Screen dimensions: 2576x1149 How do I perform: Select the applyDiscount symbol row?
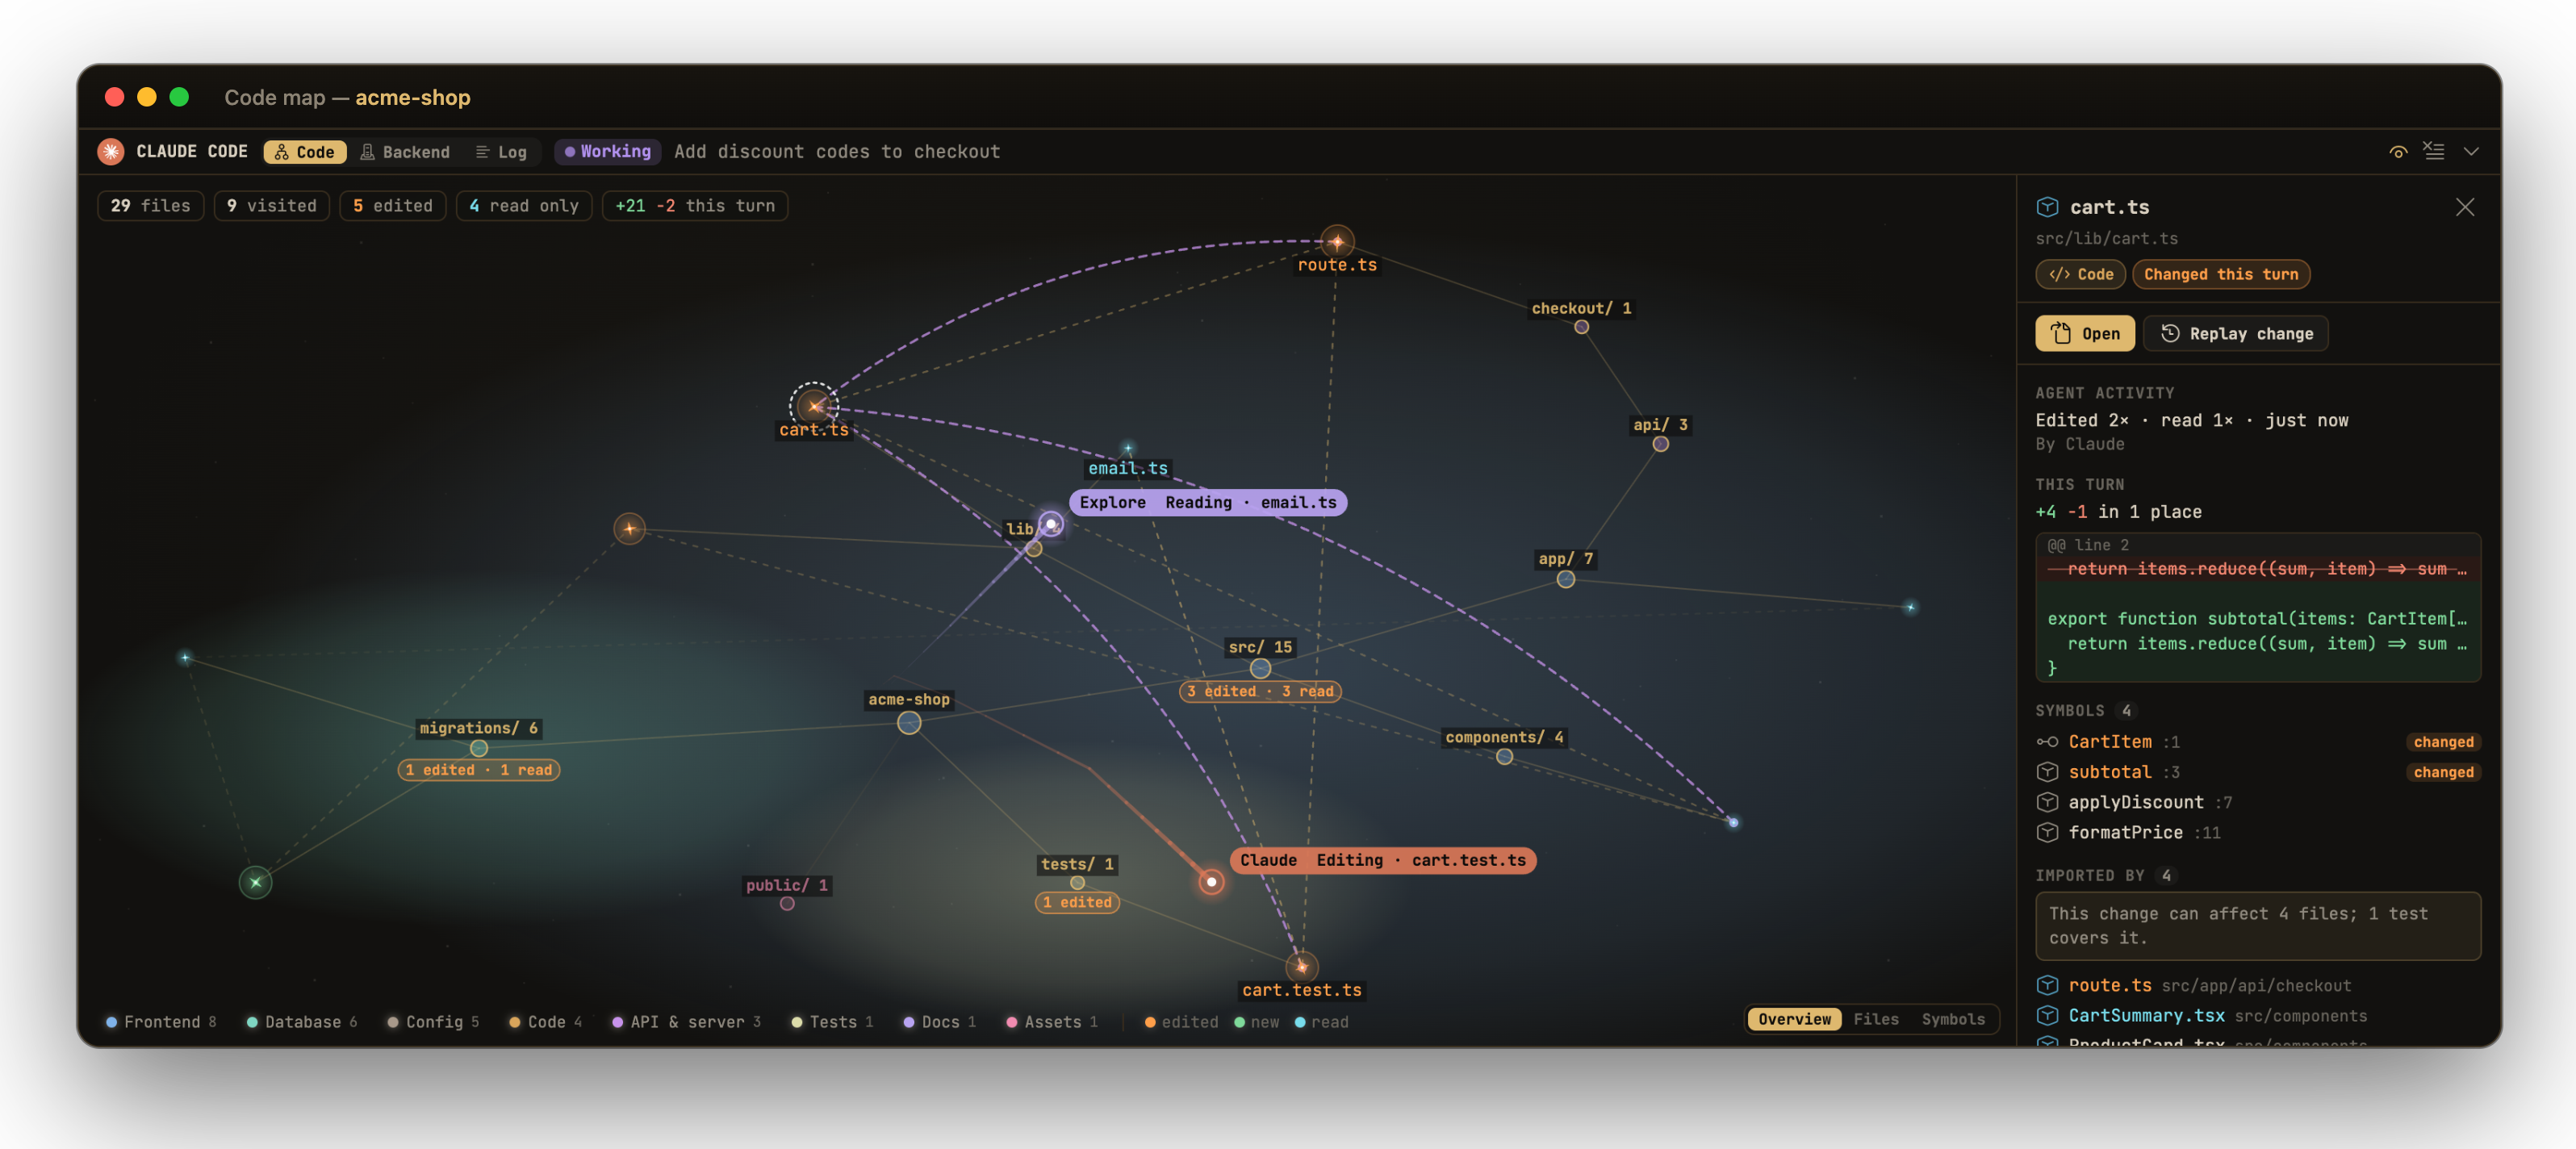tap(2258, 802)
